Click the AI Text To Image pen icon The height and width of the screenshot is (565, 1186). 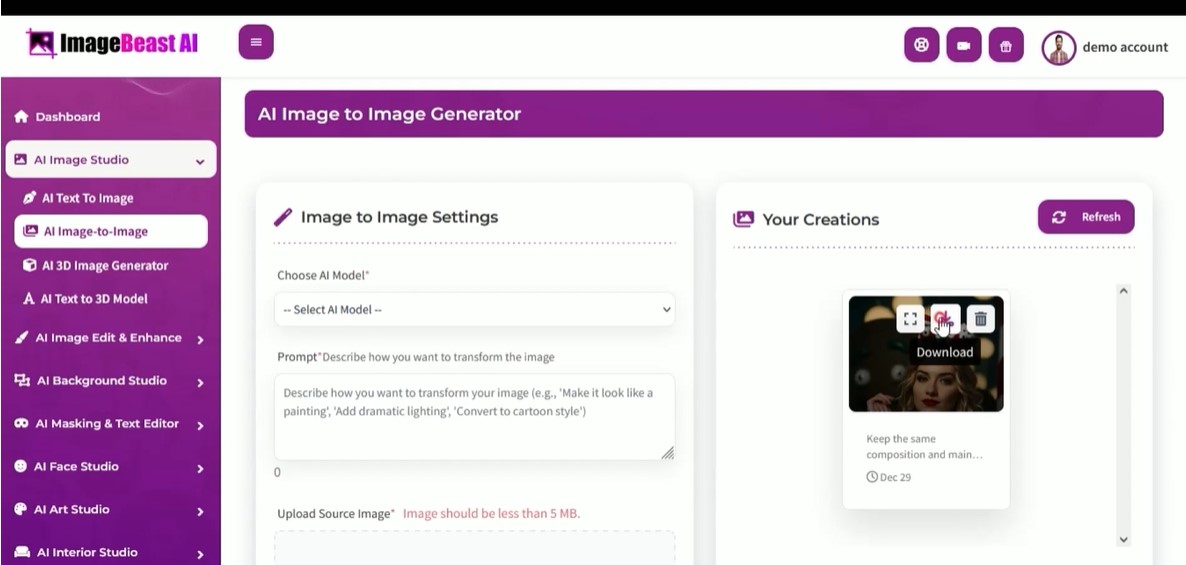click(x=29, y=198)
